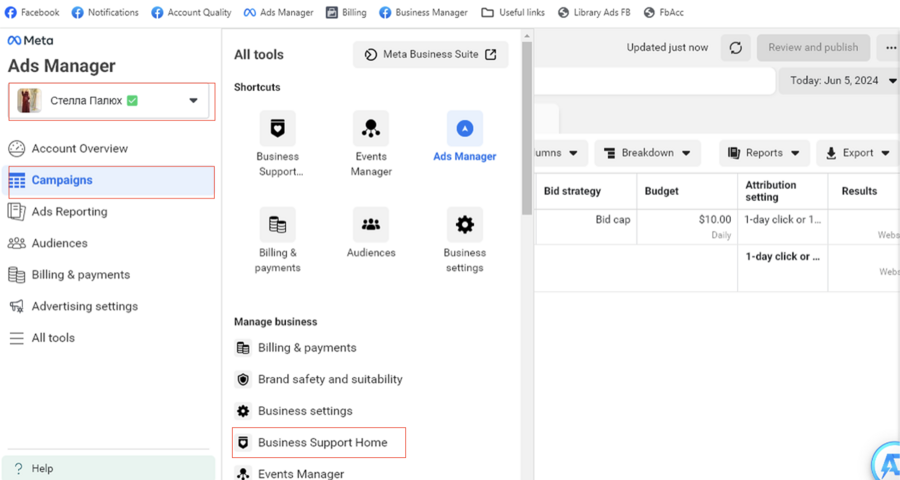The height and width of the screenshot is (480, 900).
Task: Click the Shortcuts section heading
Action: [257, 87]
